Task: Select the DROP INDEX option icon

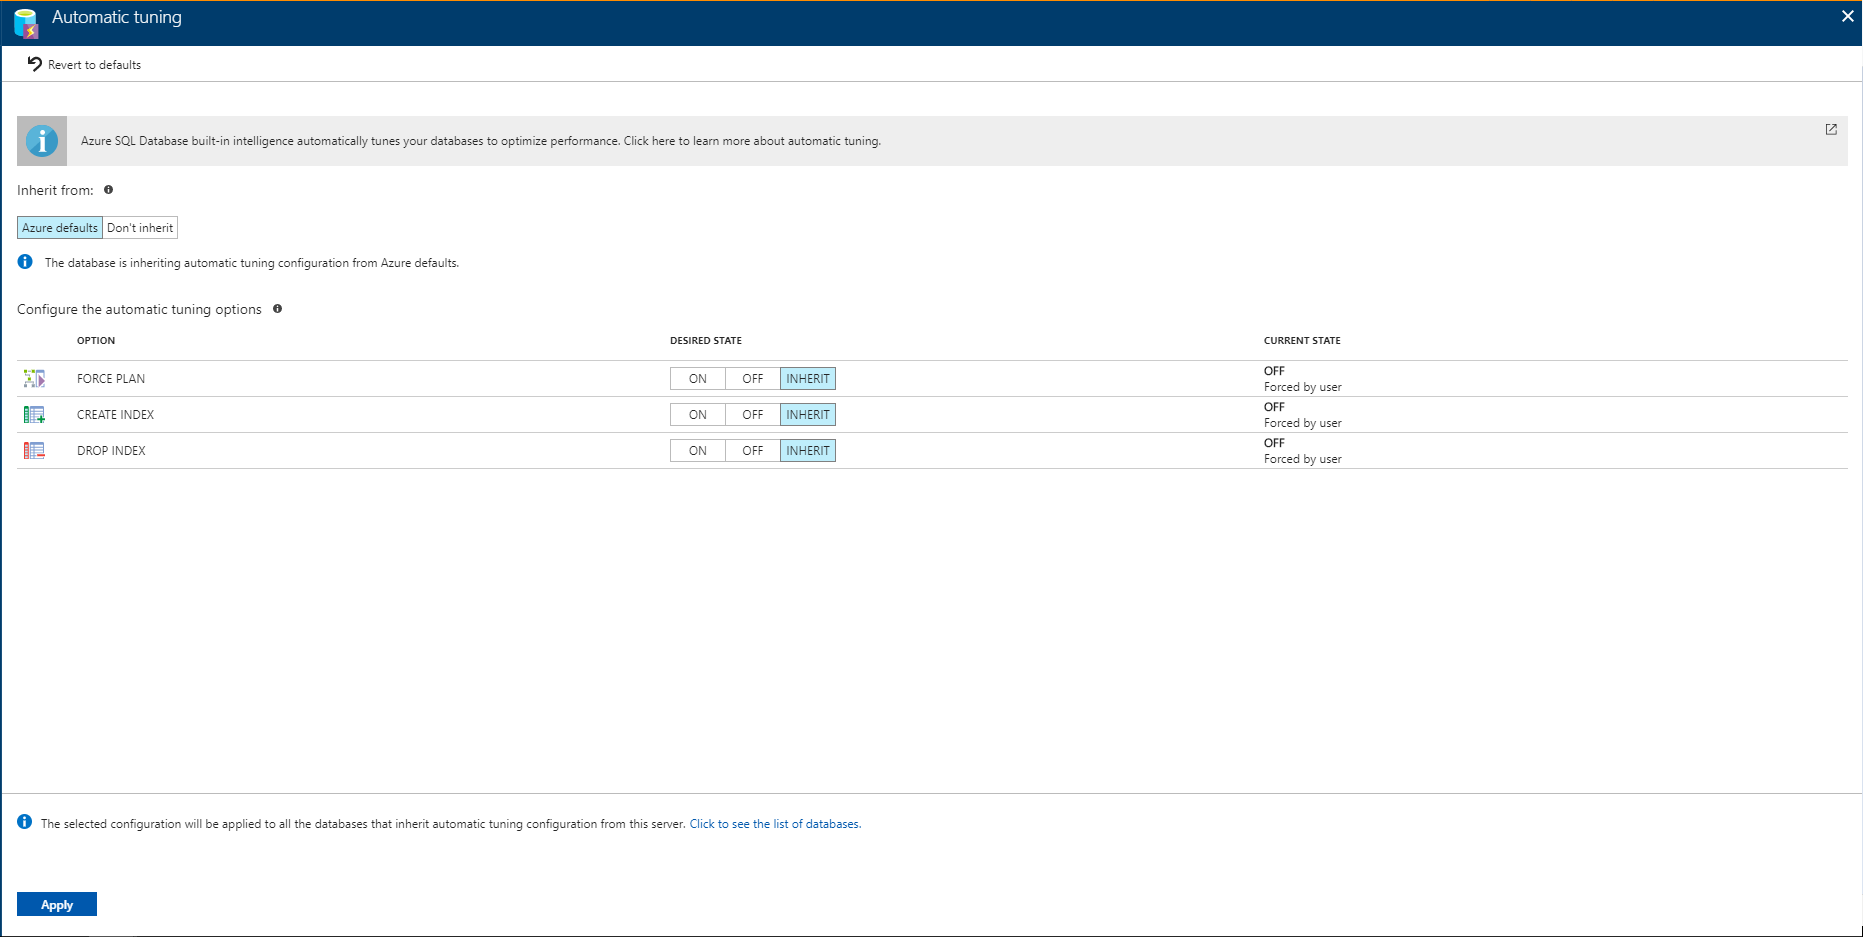Action: (x=34, y=450)
